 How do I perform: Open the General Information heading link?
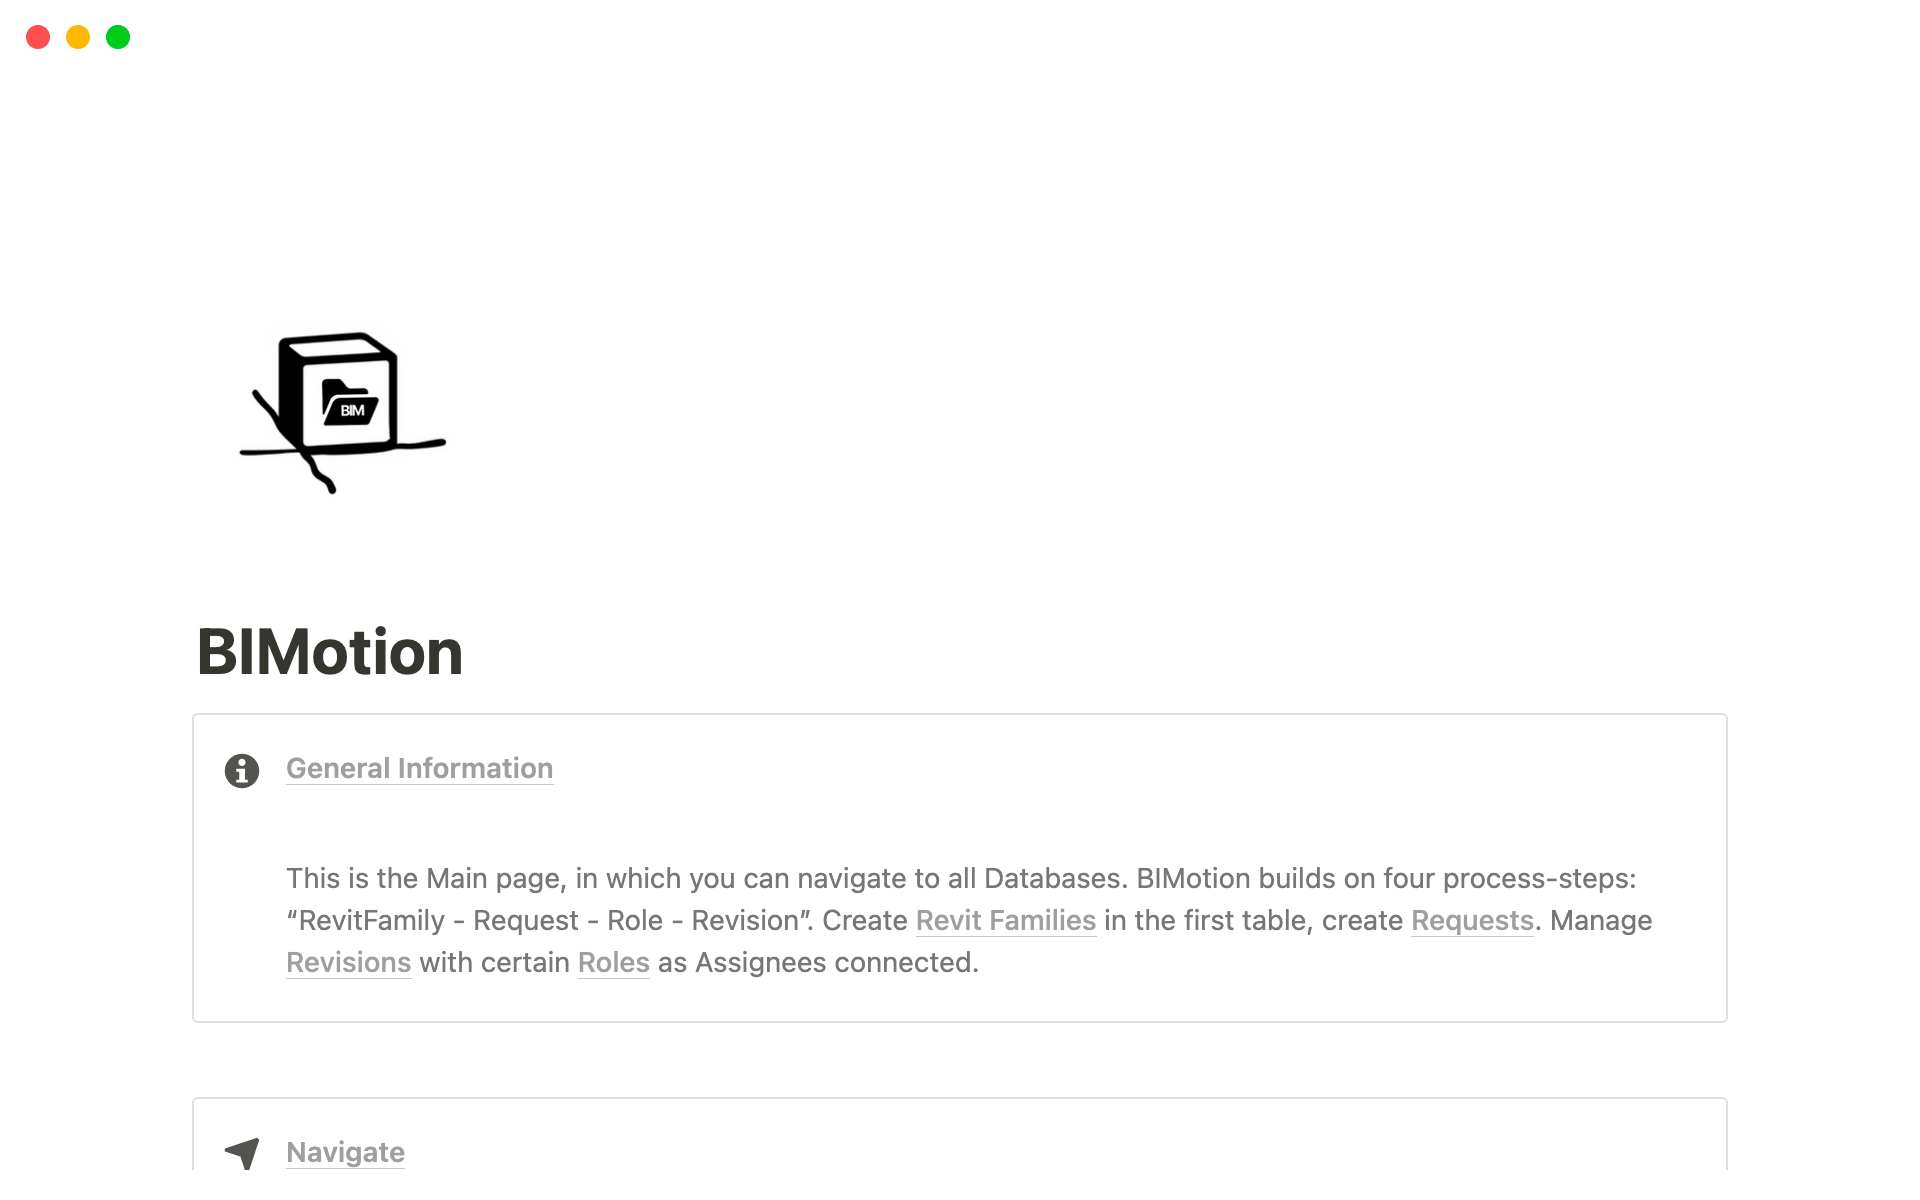419,768
